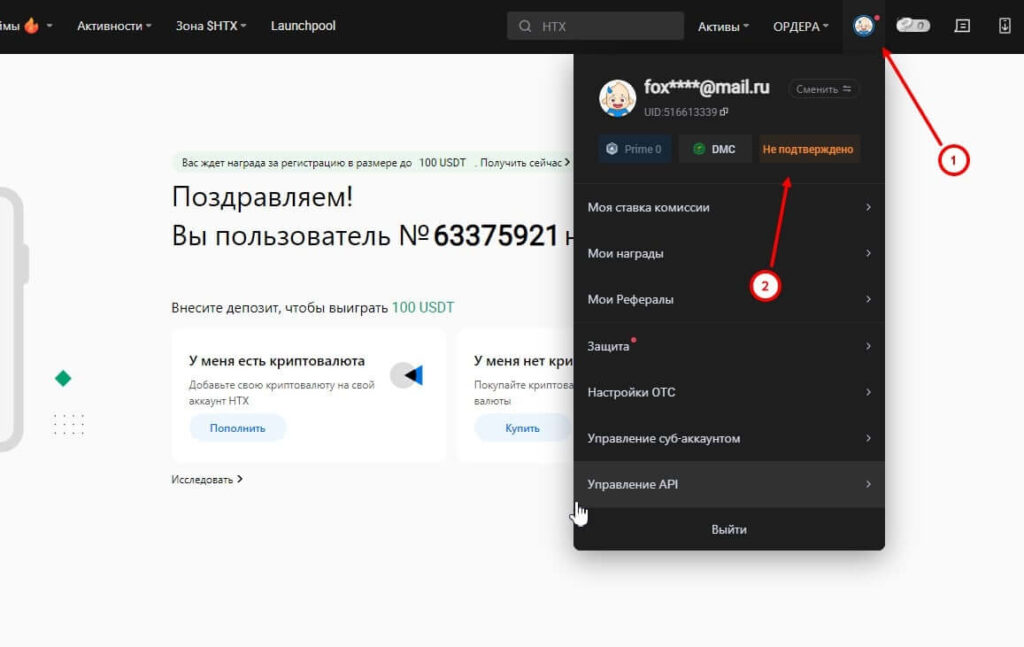
Task: Click the large avatar in account panel
Action: 617,98
